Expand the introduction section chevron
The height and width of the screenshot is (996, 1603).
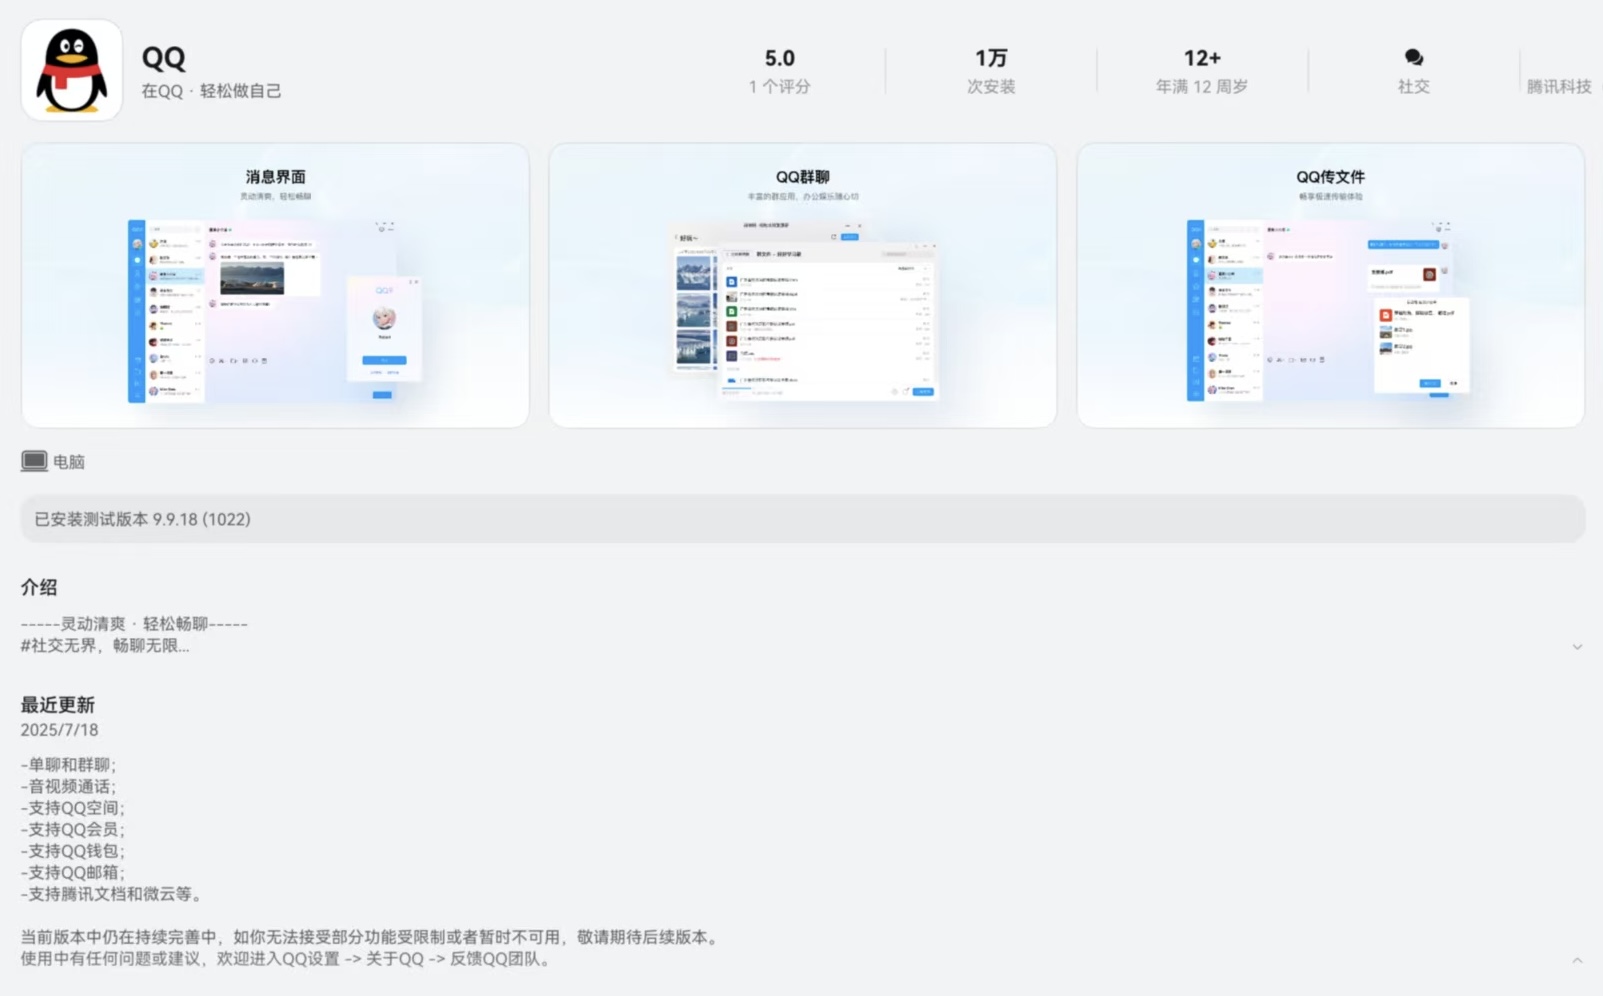point(1576,647)
